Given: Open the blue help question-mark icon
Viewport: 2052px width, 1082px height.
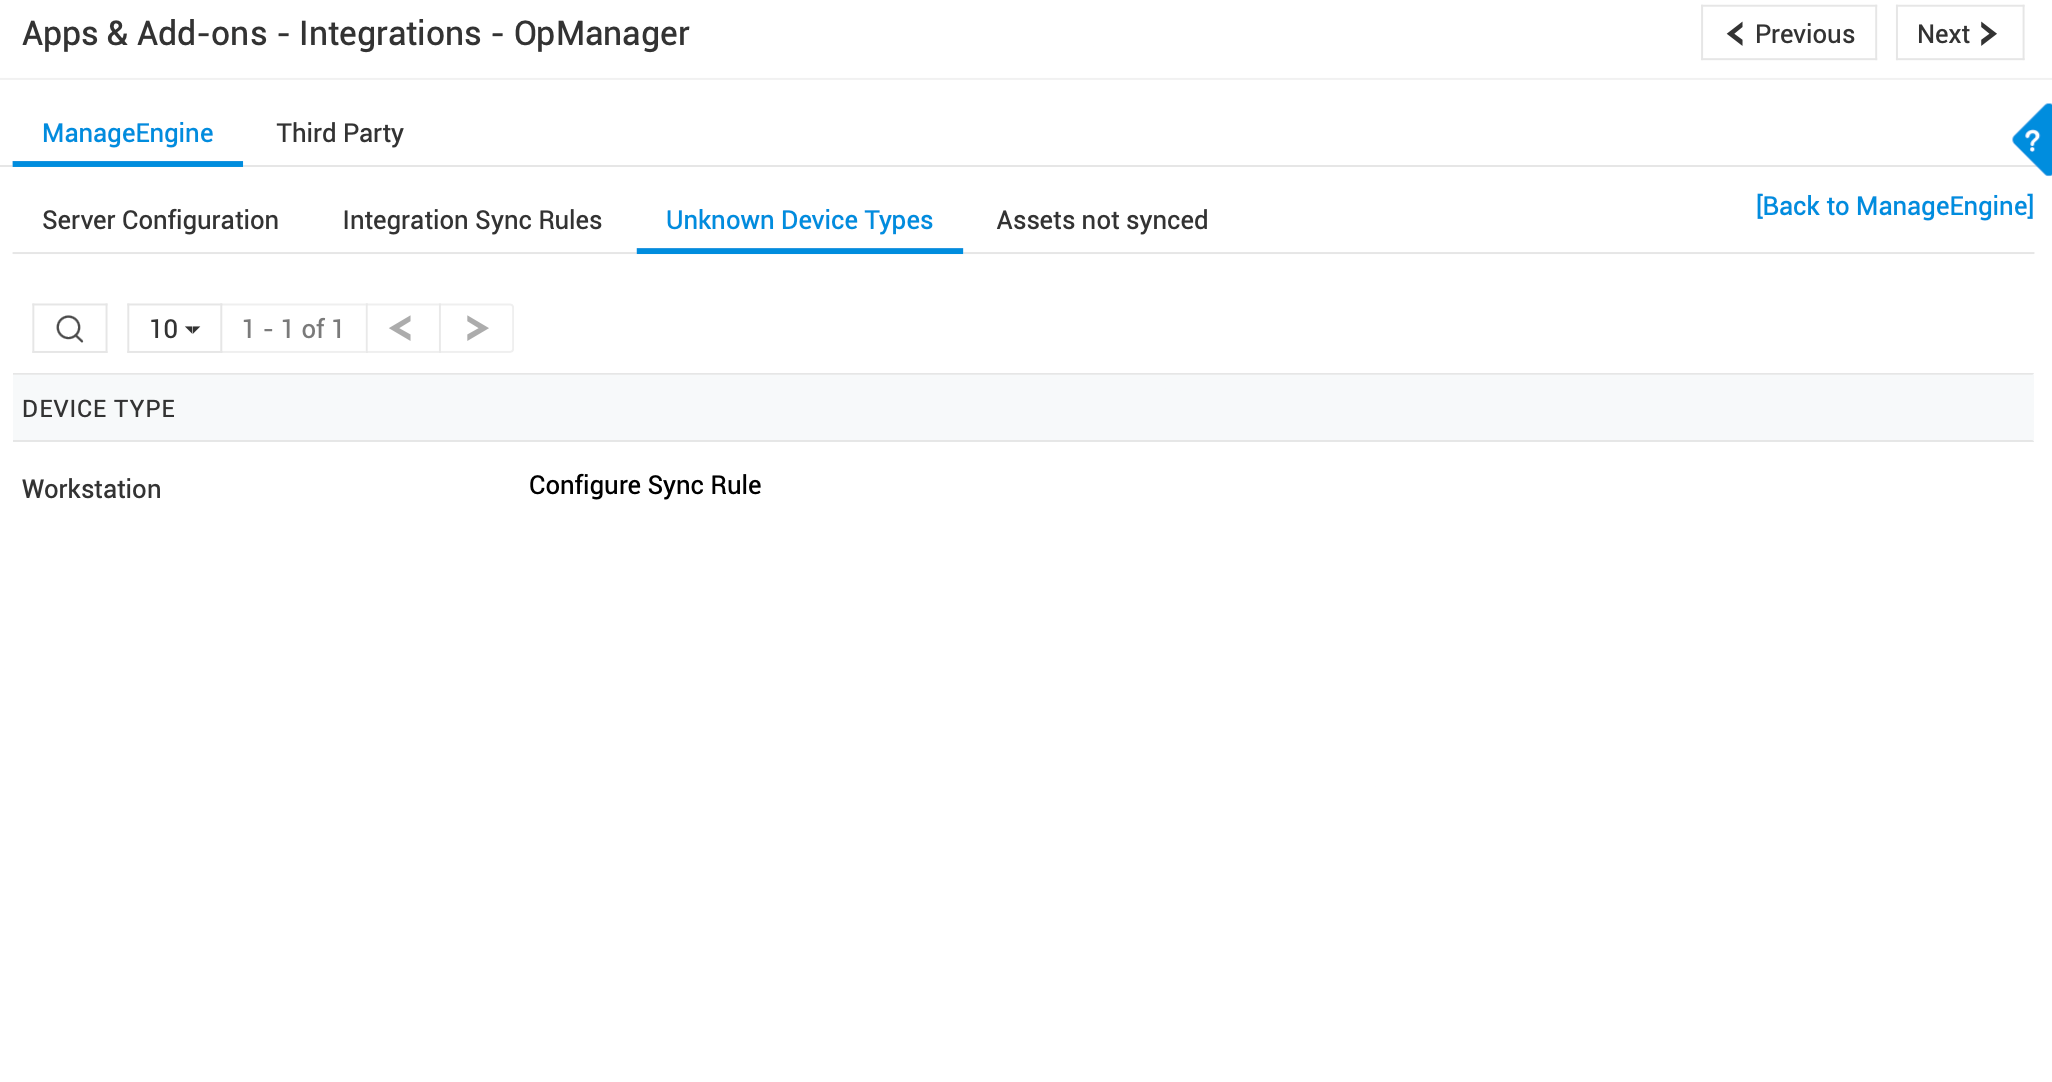Looking at the screenshot, I should (x=2033, y=140).
